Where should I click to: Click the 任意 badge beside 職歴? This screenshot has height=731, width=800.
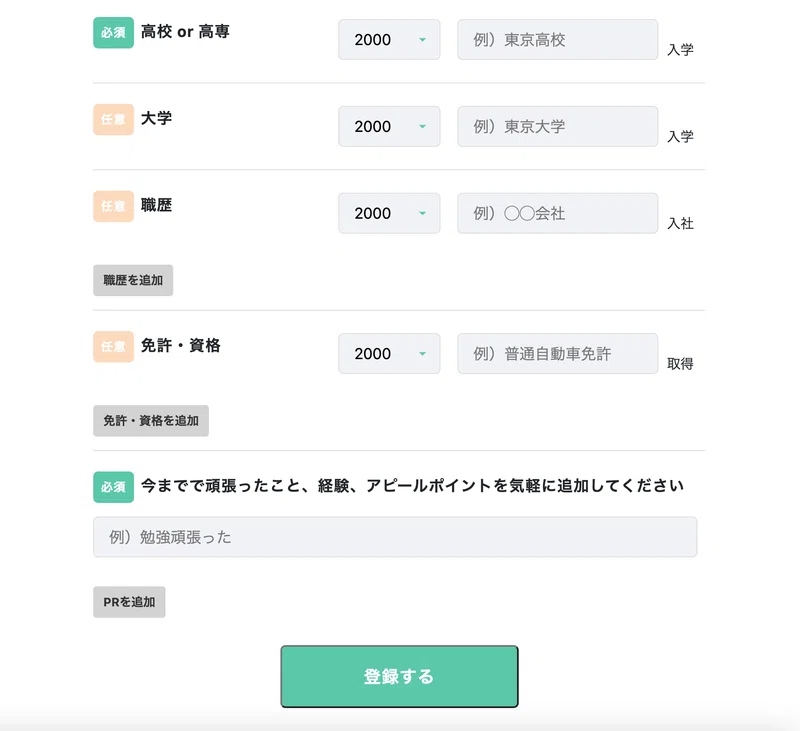(113, 206)
